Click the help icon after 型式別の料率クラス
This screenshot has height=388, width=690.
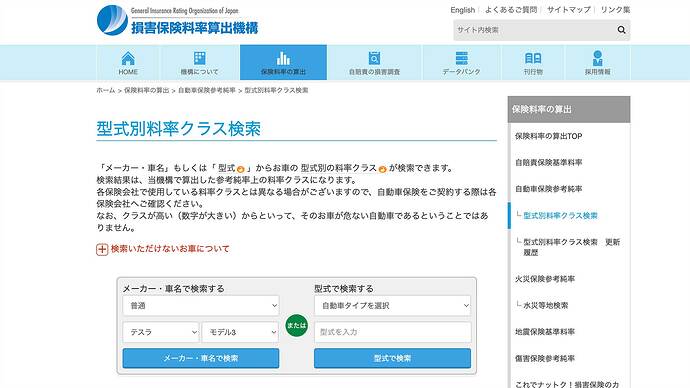tap(382, 169)
